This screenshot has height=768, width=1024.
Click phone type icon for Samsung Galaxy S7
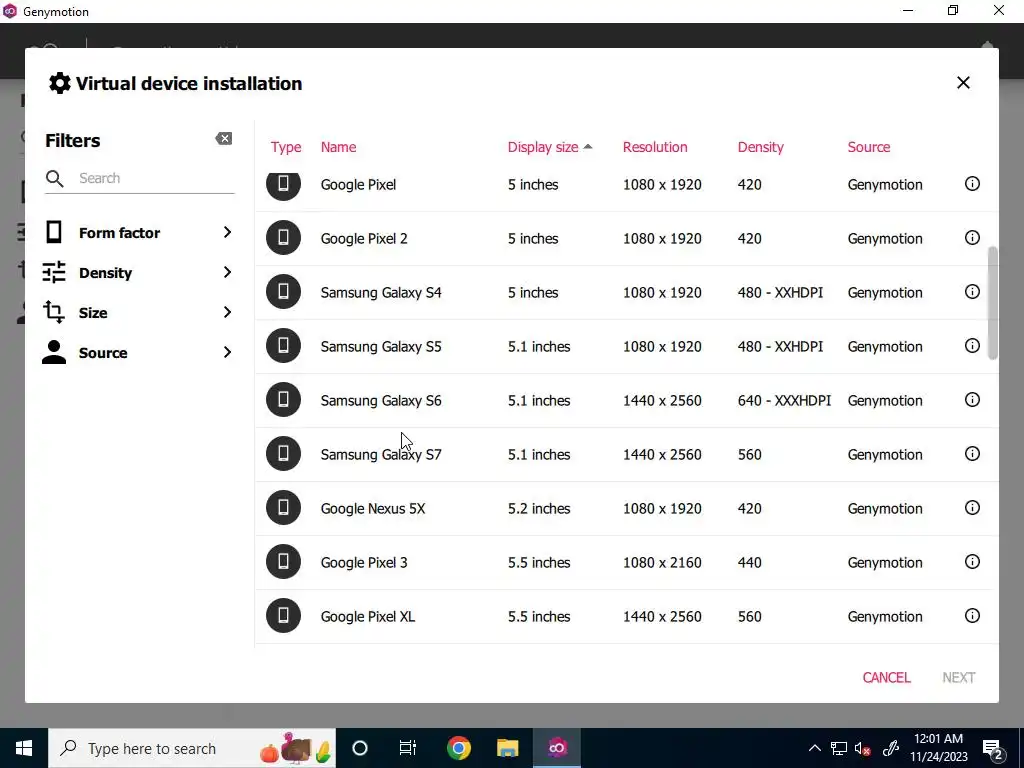(x=283, y=454)
